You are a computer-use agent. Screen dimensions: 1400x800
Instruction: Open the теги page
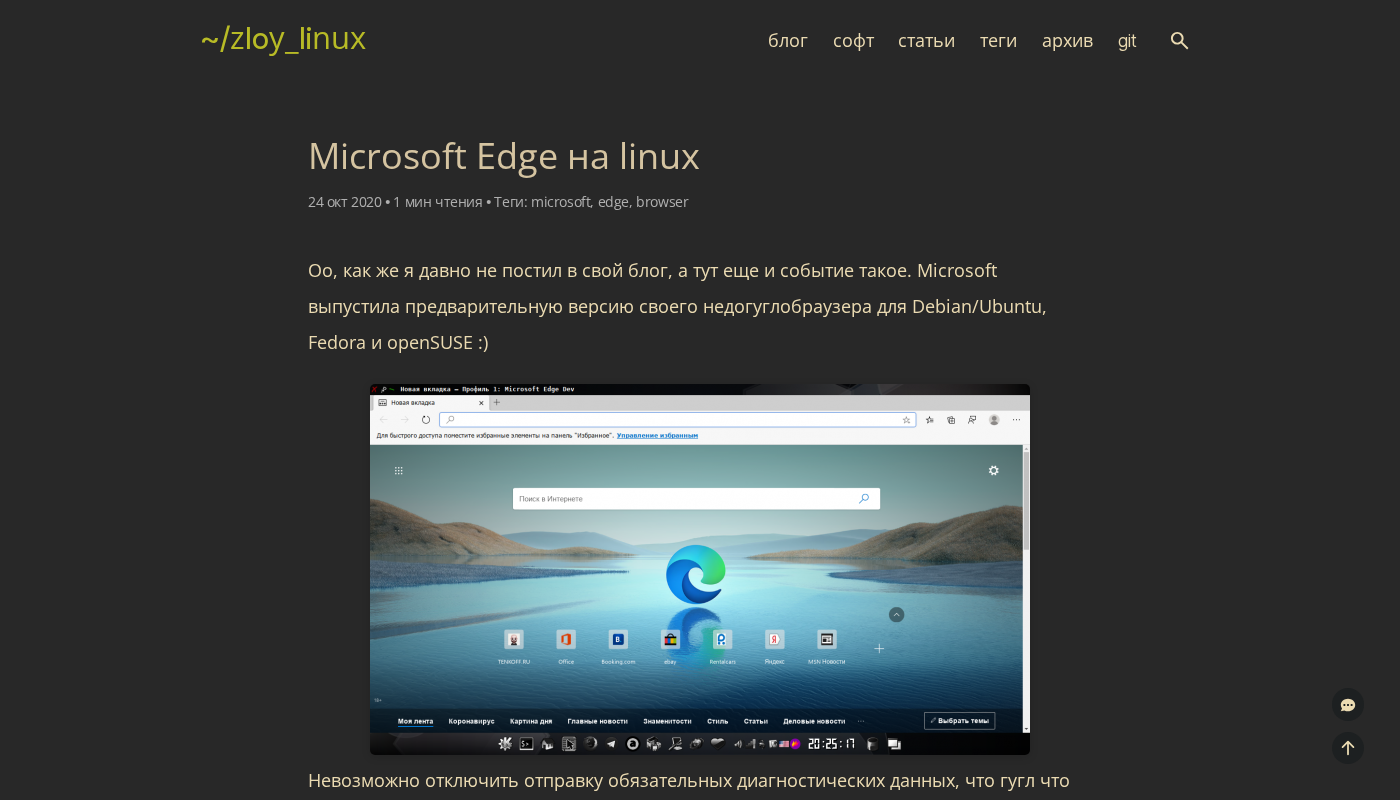point(998,41)
